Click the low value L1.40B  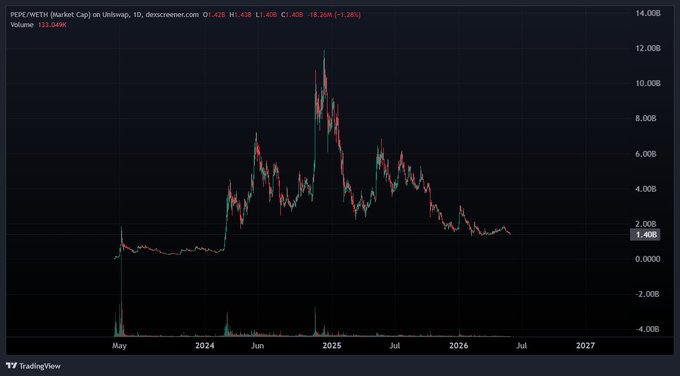pos(266,15)
